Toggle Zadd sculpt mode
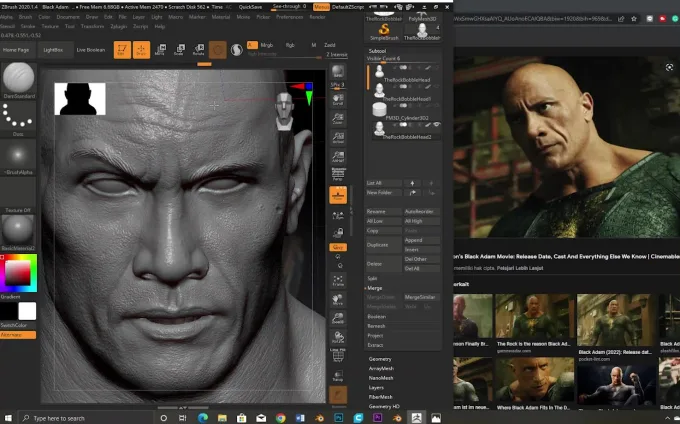The image size is (680, 424). [x=330, y=45]
